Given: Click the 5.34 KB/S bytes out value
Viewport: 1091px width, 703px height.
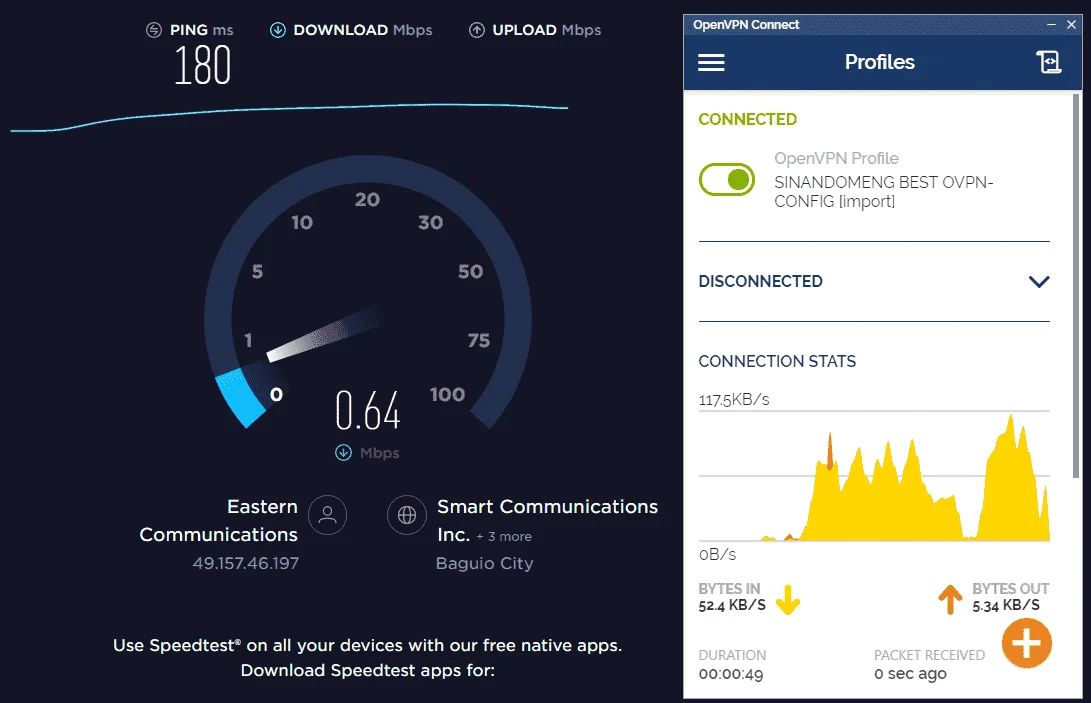Looking at the screenshot, I should click(x=1006, y=606).
